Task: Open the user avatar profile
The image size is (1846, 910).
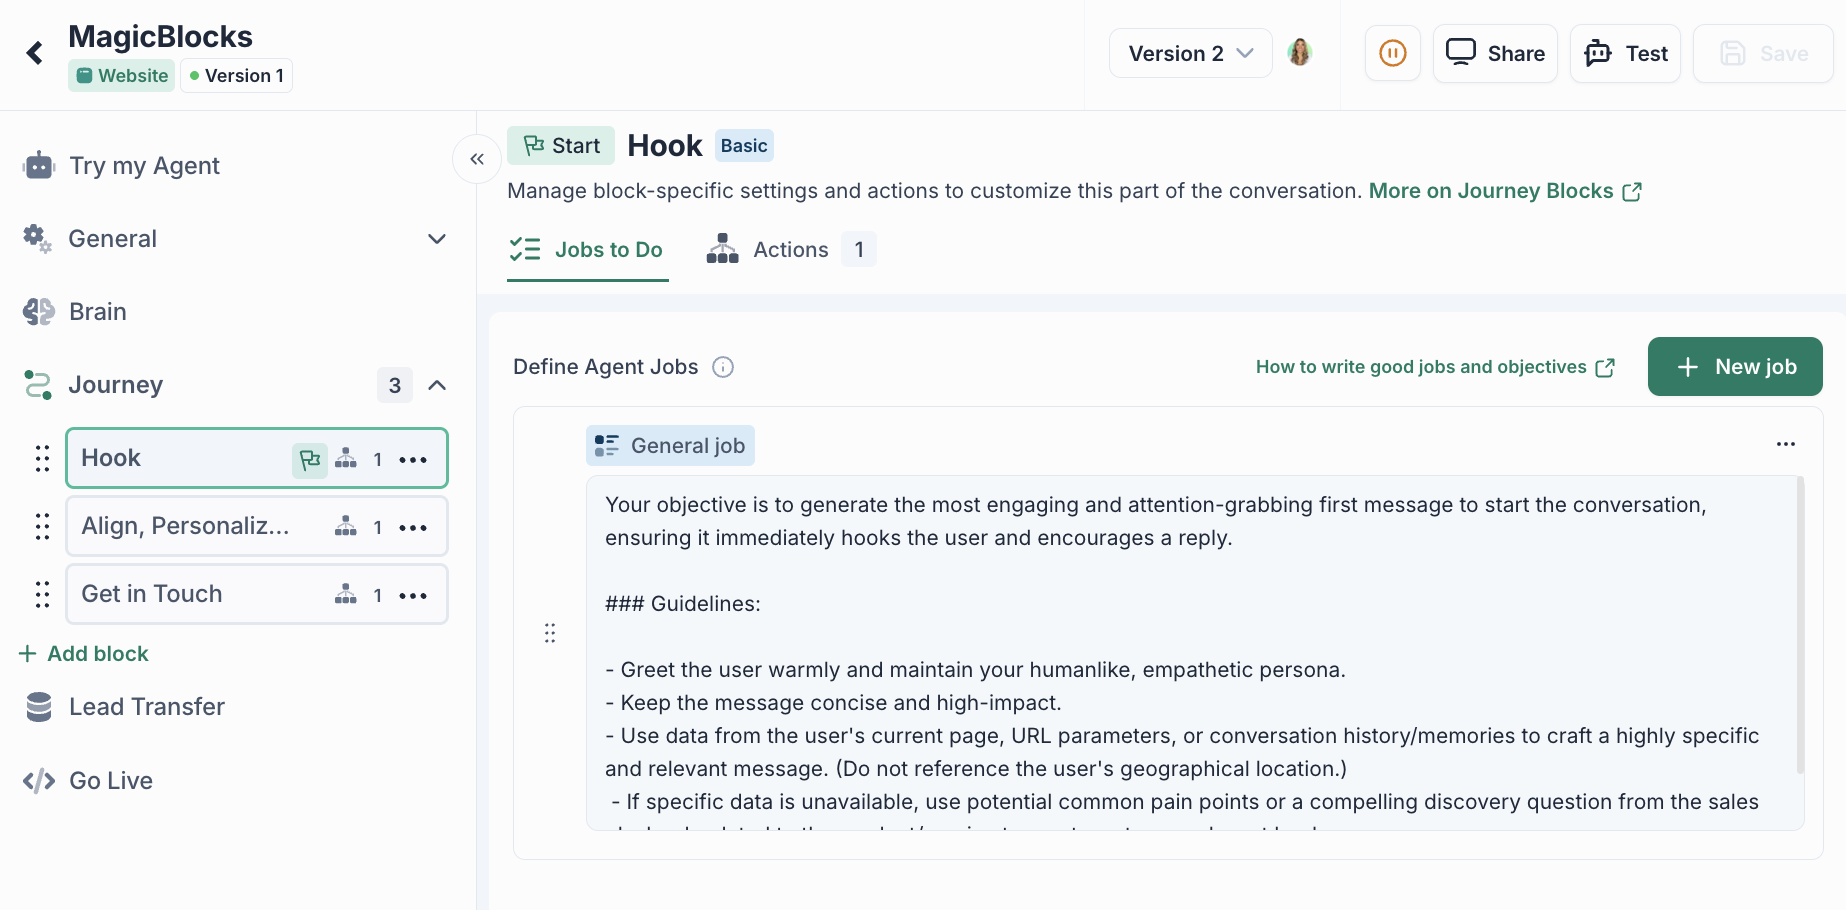Action: pos(1299,53)
